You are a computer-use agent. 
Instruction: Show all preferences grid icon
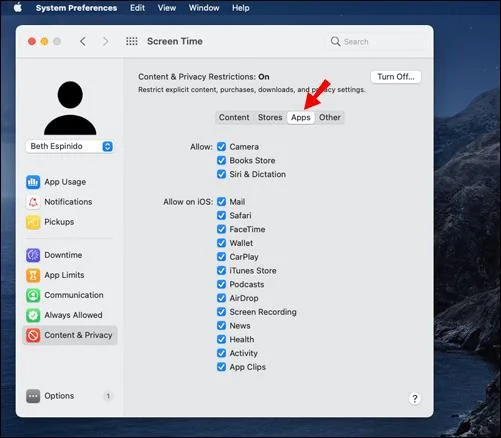pyautogui.click(x=132, y=41)
